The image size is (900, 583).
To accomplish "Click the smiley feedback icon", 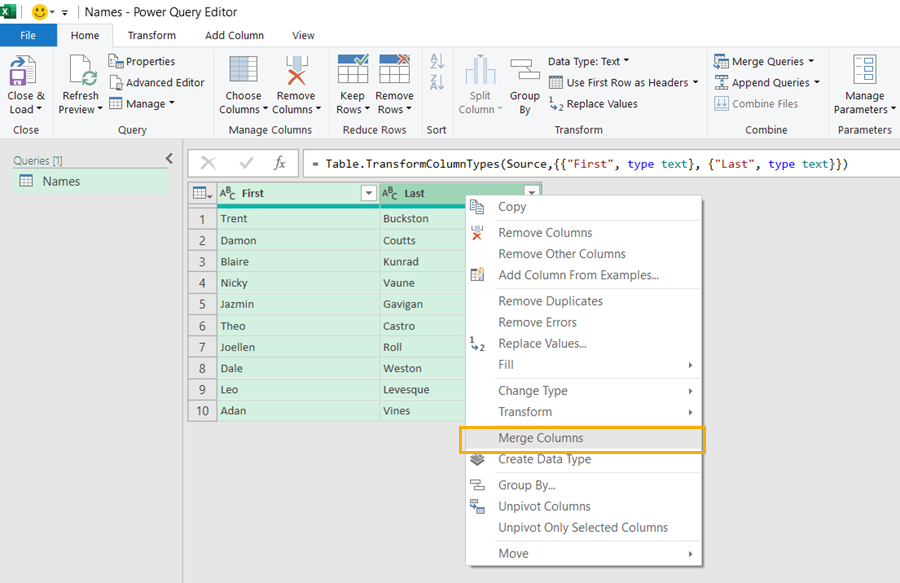I will (40, 11).
